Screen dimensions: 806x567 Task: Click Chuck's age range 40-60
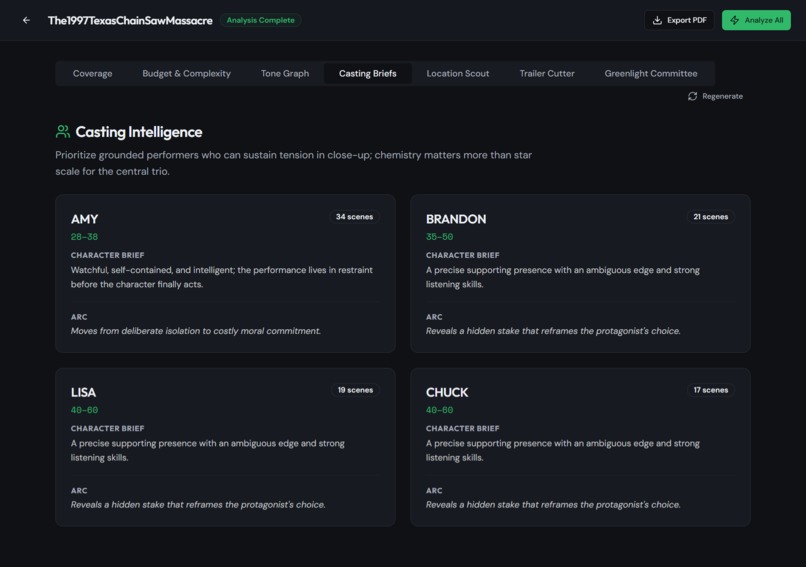pyautogui.click(x=439, y=410)
